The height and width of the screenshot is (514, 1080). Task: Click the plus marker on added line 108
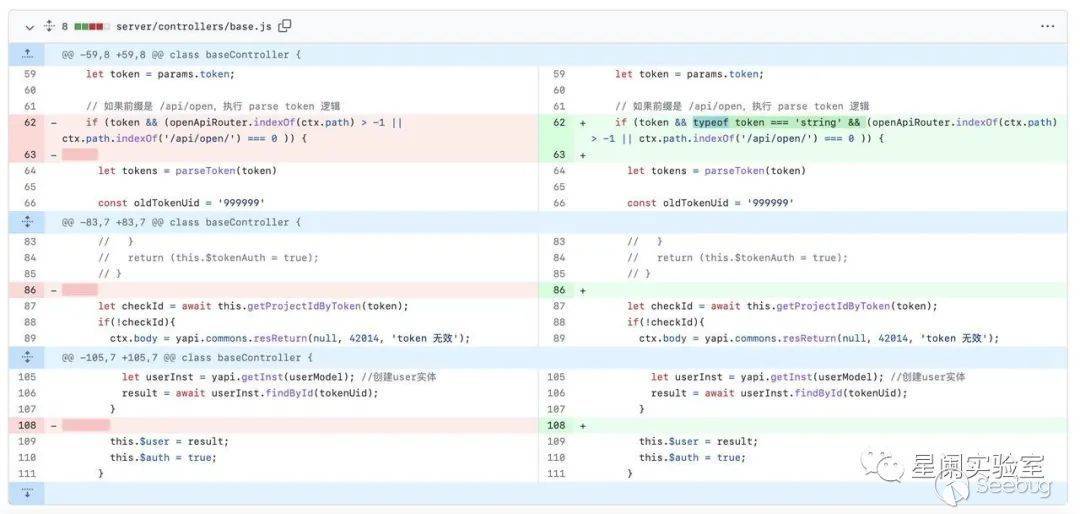(x=583, y=425)
